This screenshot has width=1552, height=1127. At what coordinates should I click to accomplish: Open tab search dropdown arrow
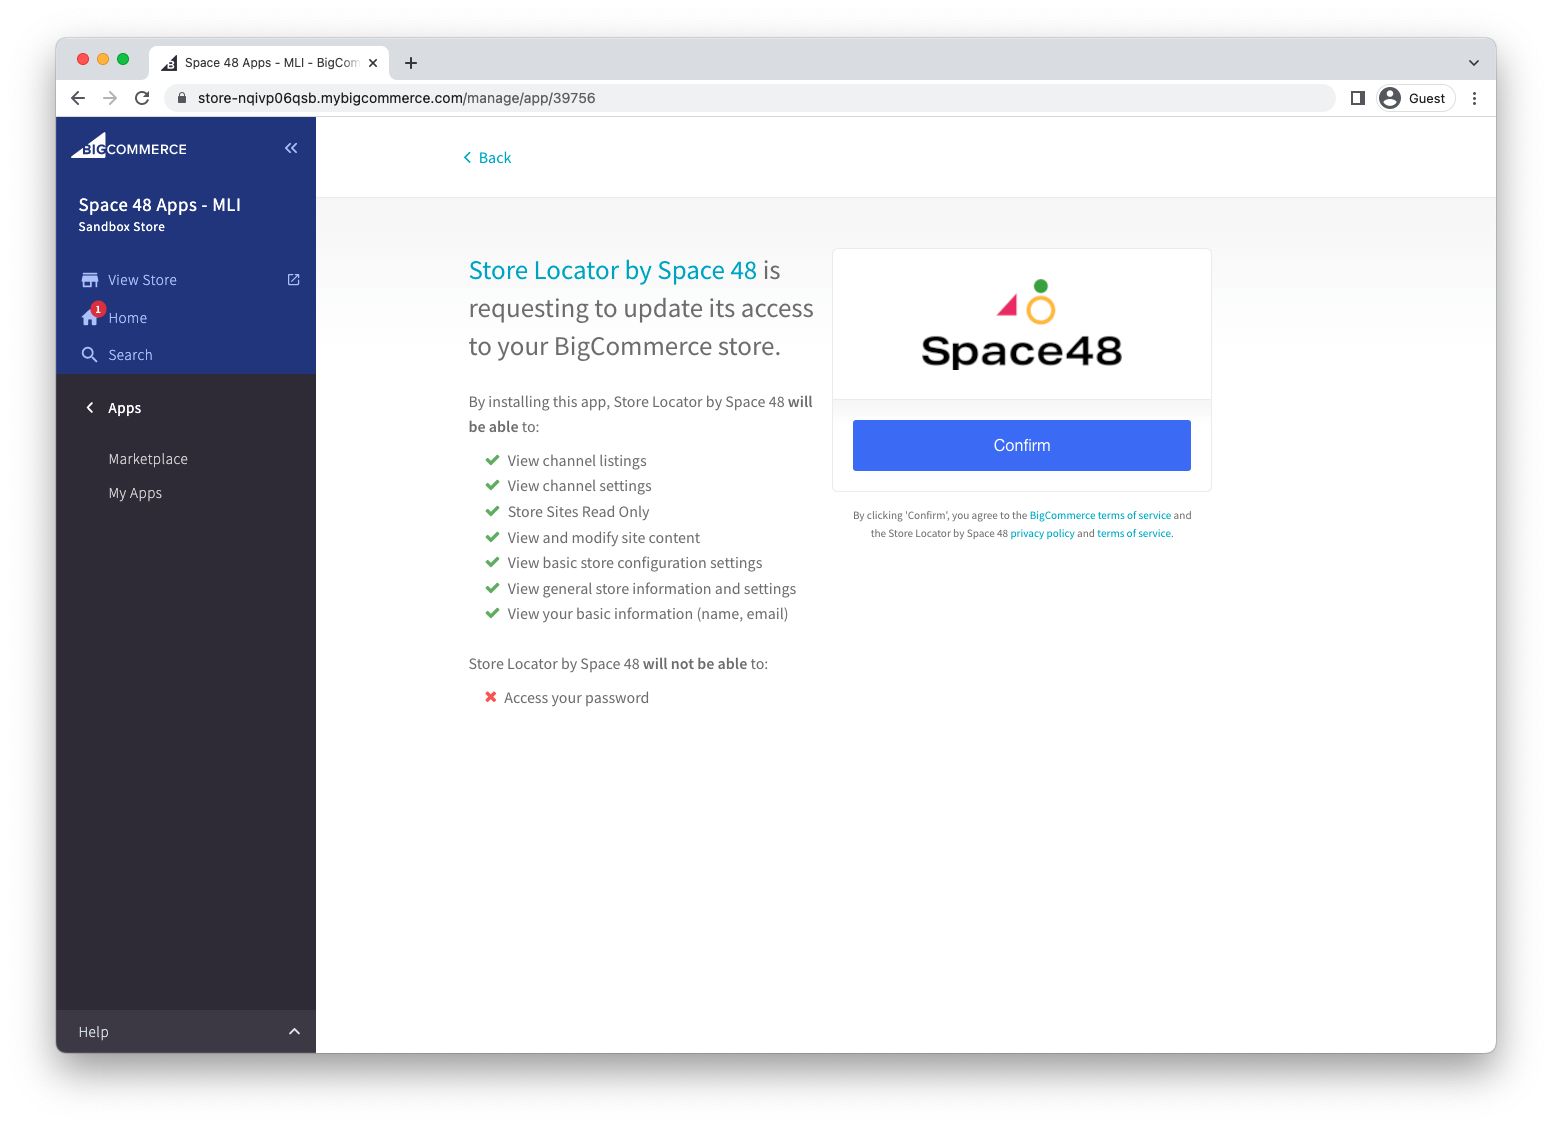click(x=1473, y=63)
